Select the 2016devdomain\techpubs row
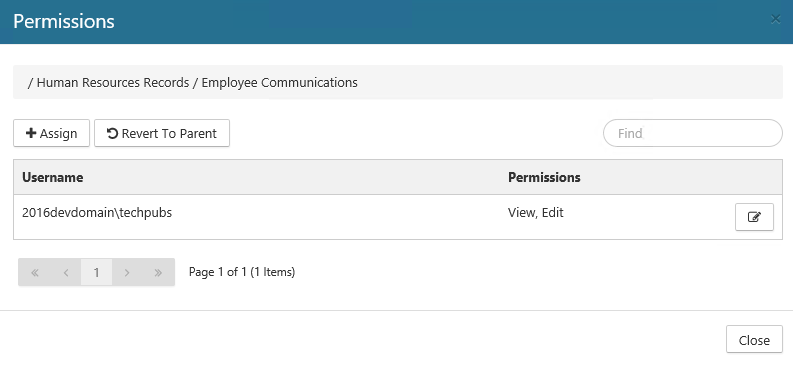The image size is (793, 366). pos(398,217)
